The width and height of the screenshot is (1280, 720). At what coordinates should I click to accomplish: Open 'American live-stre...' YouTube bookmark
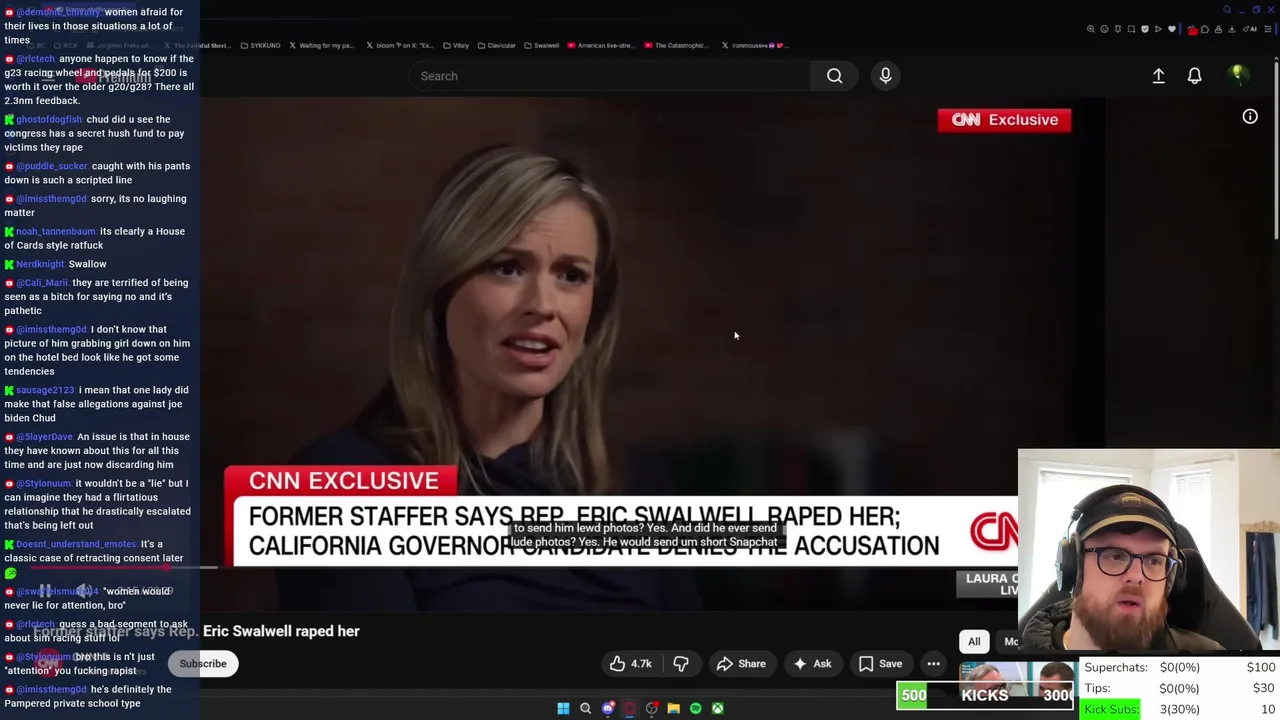601,45
